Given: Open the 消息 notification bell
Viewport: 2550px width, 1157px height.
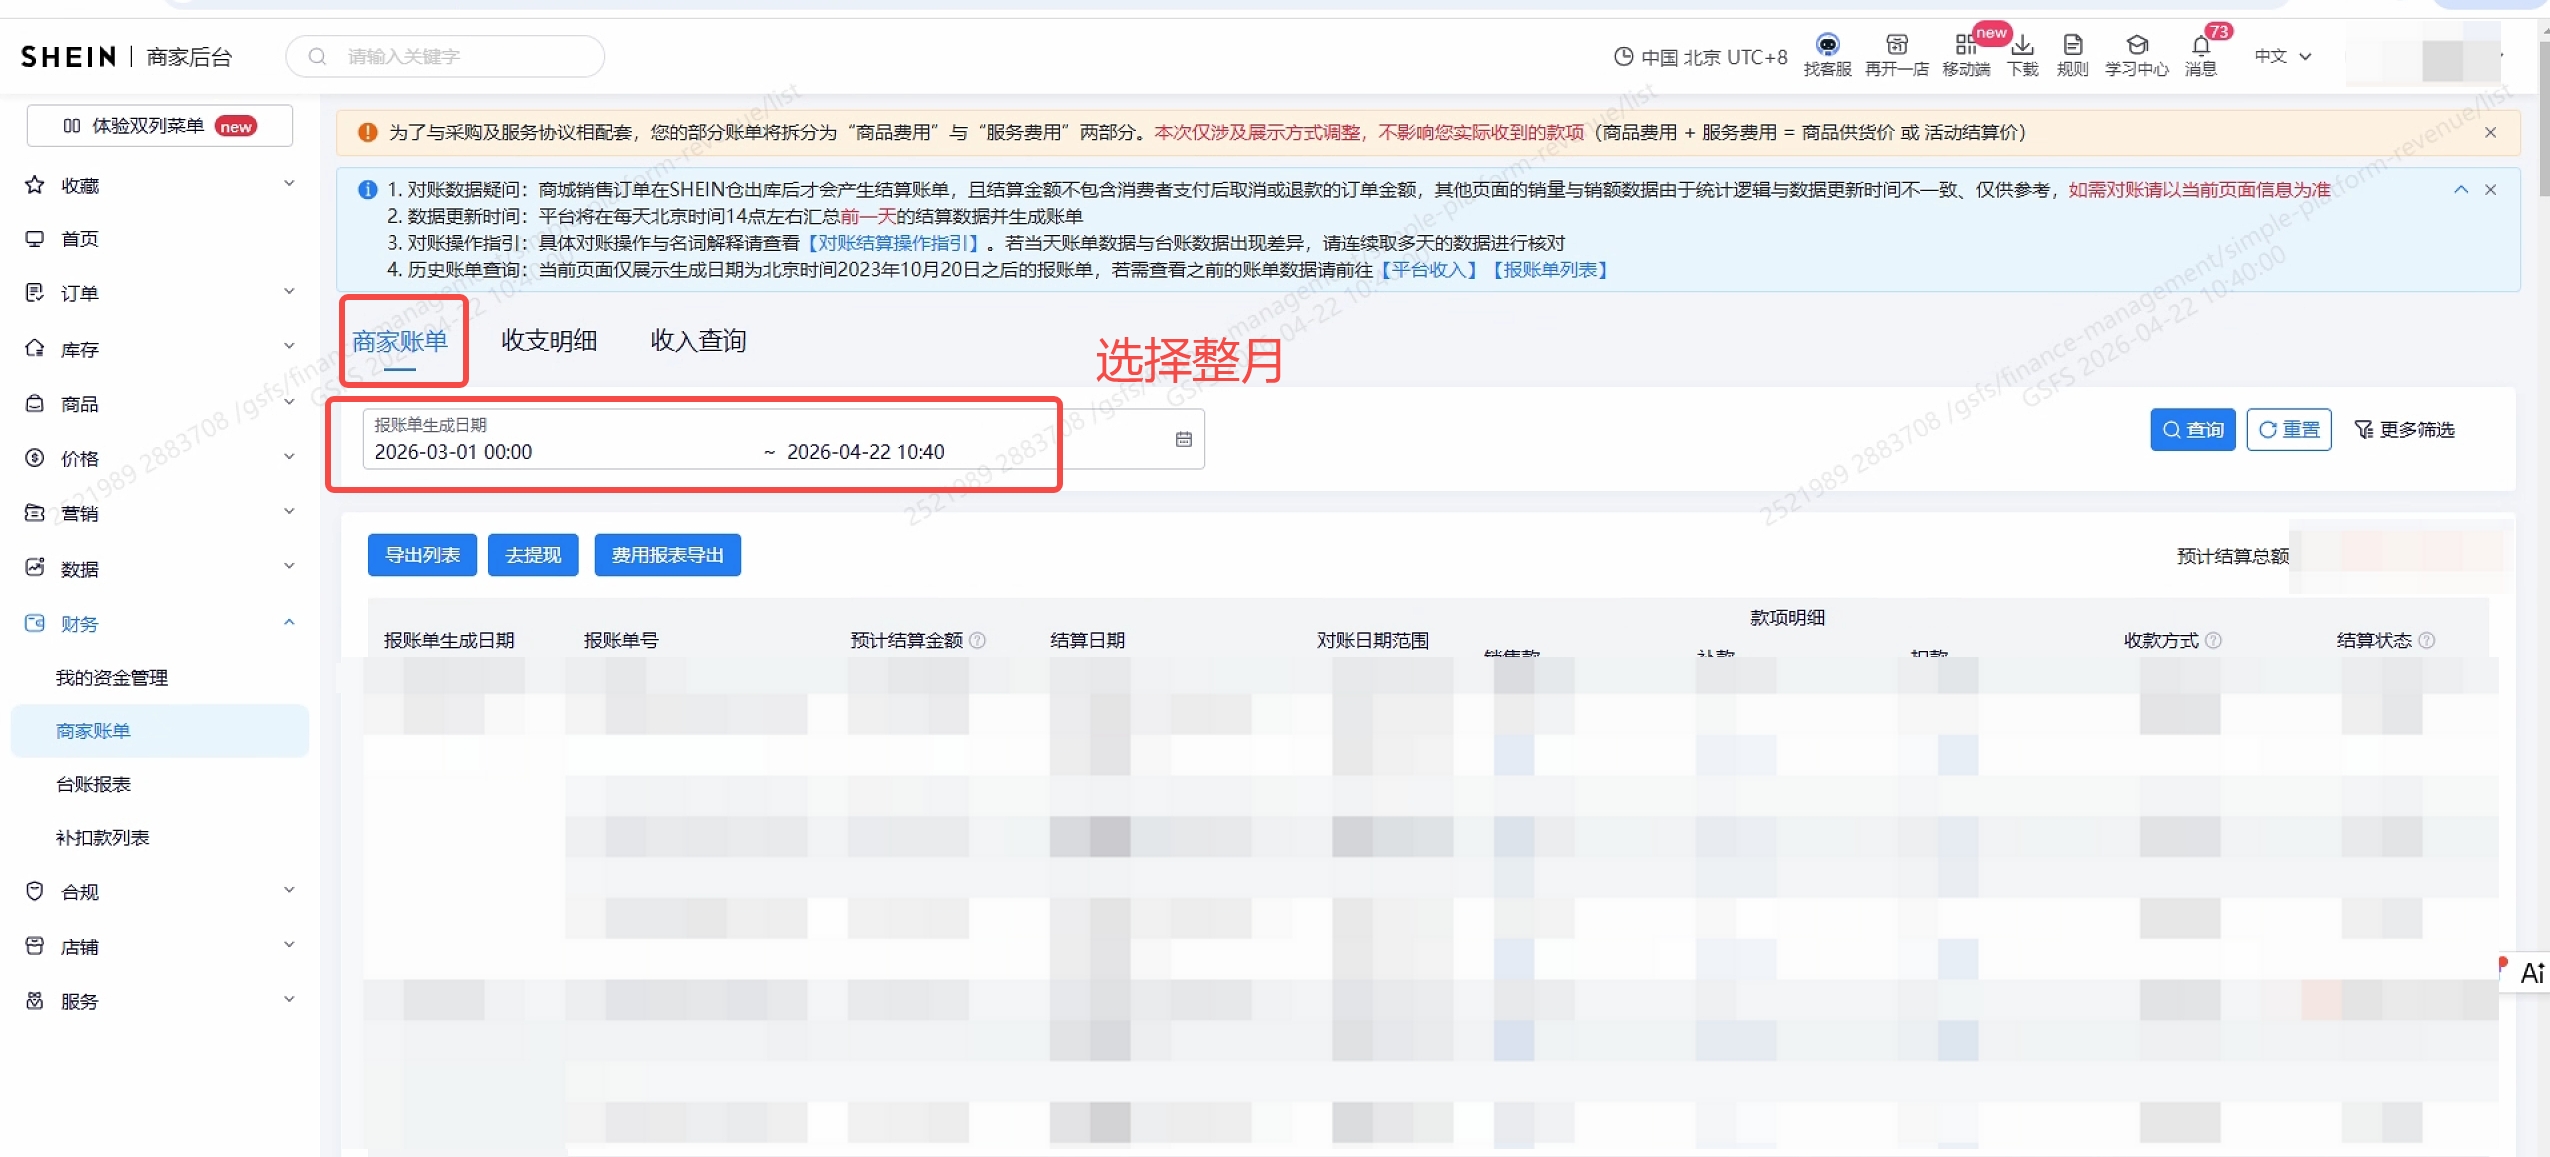Looking at the screenshot, I should point(2200,46).
